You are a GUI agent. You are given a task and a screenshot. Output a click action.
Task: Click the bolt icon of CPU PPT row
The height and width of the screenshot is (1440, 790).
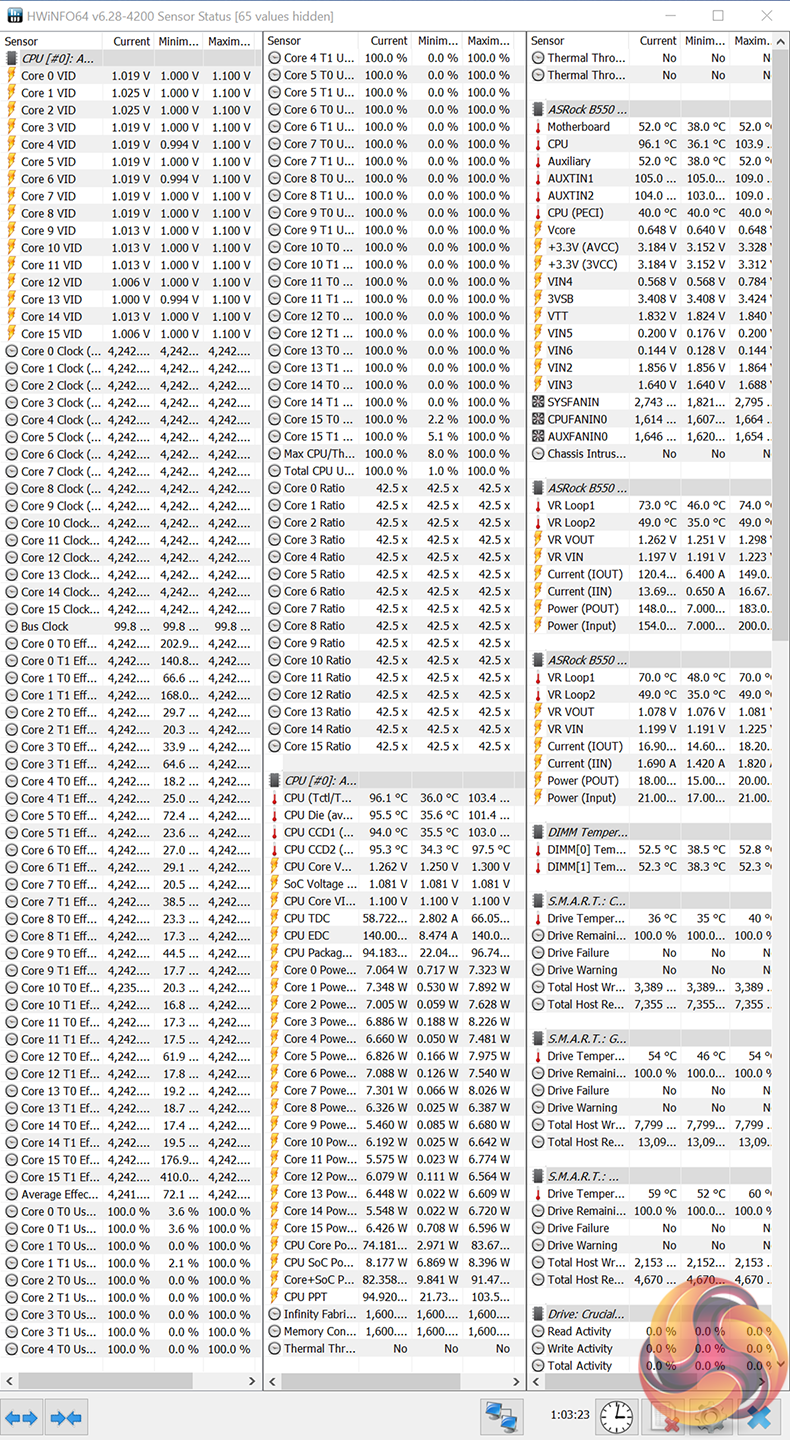(274, 1297)
